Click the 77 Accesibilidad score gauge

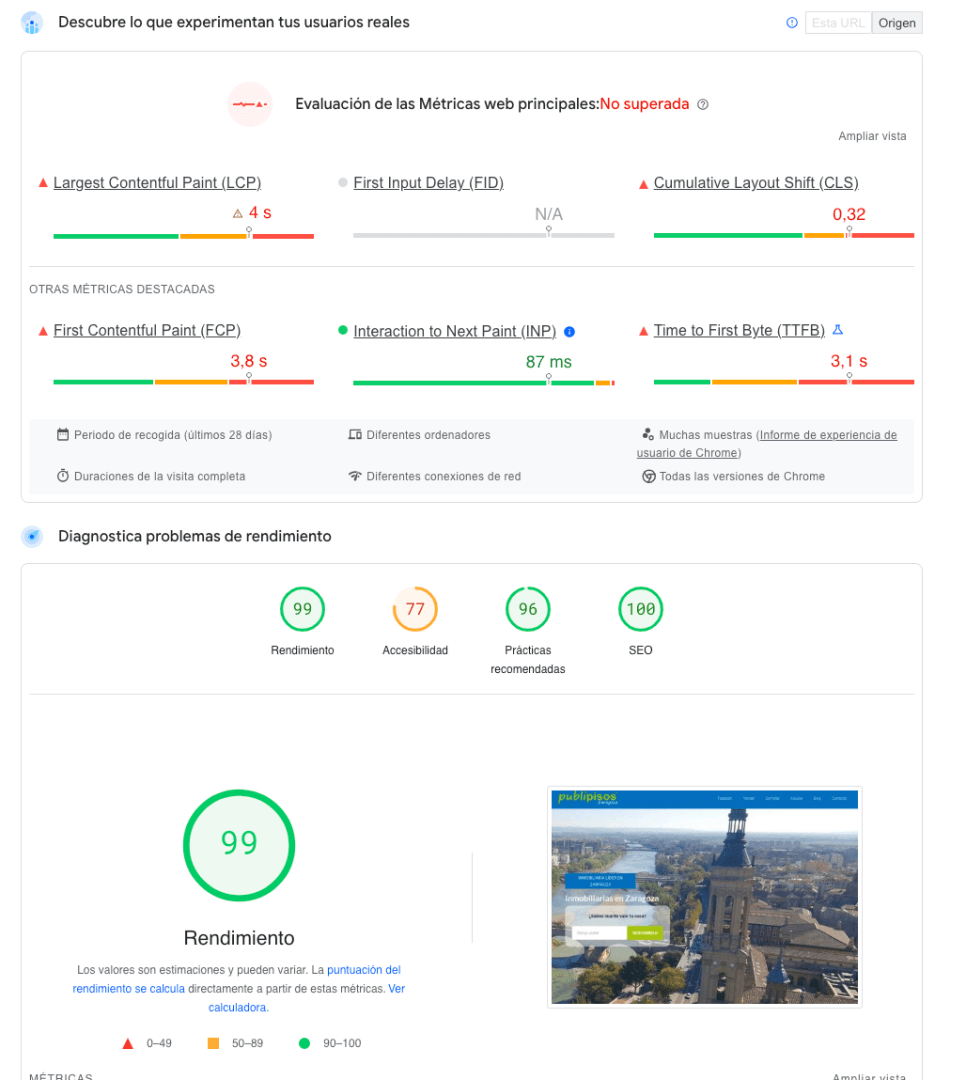[415, 609]
